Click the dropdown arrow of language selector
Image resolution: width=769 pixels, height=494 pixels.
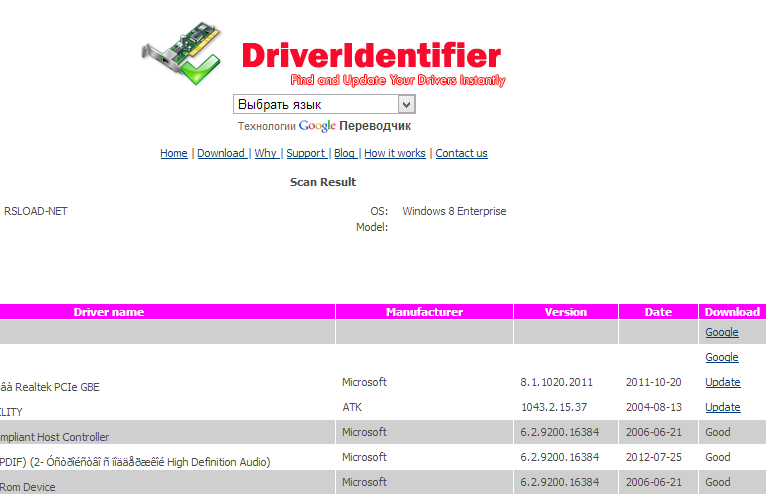click(x=406, y=104)
